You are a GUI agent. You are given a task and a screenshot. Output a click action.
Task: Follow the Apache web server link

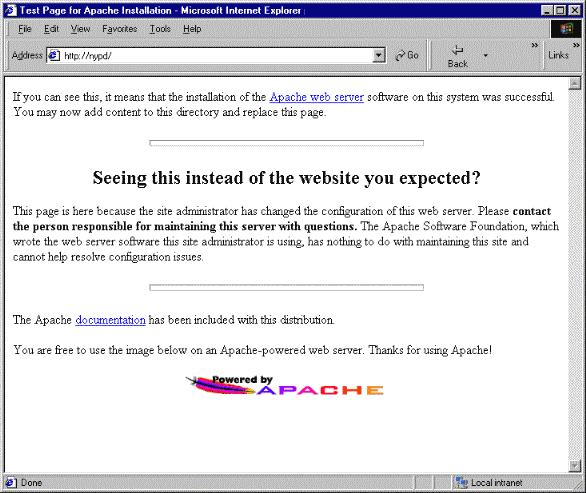(316, 97)
